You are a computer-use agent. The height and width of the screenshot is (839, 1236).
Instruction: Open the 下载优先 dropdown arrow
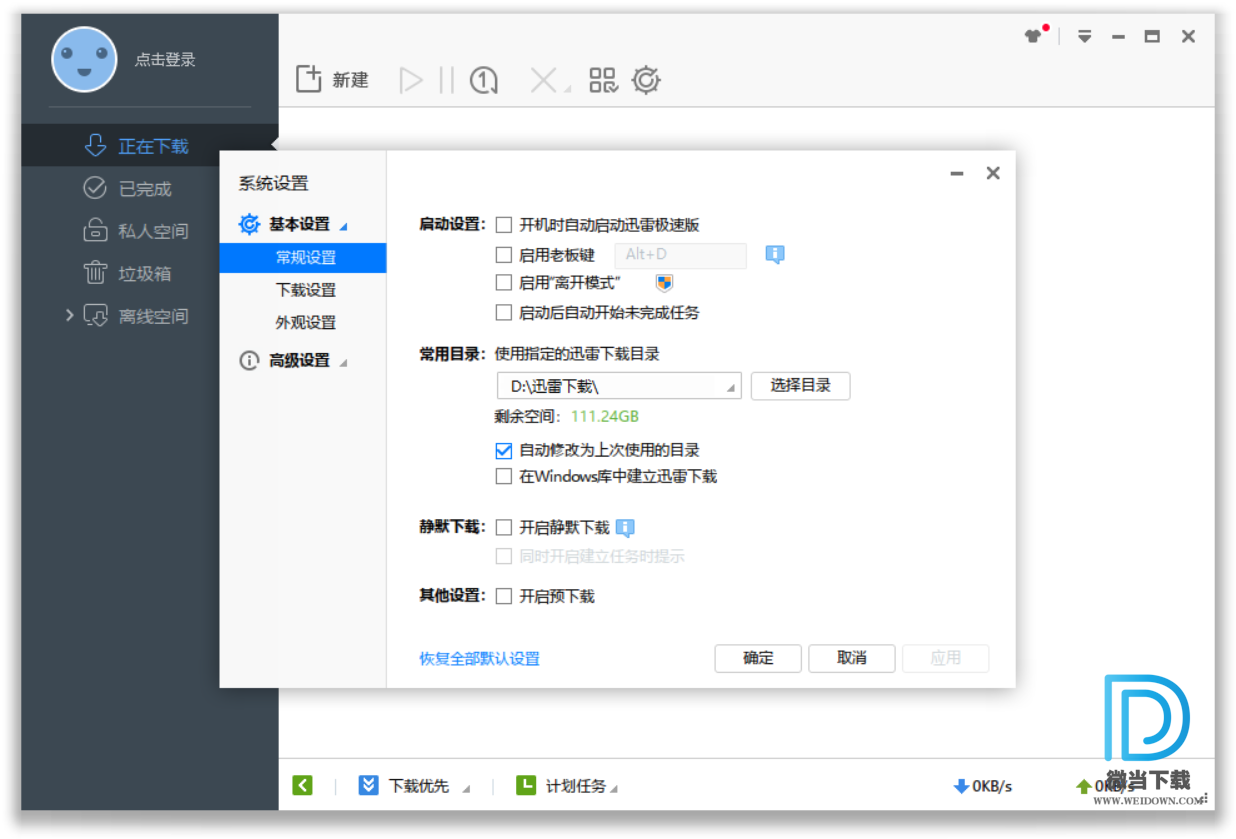pyautogui.click(x=465, y=788)
